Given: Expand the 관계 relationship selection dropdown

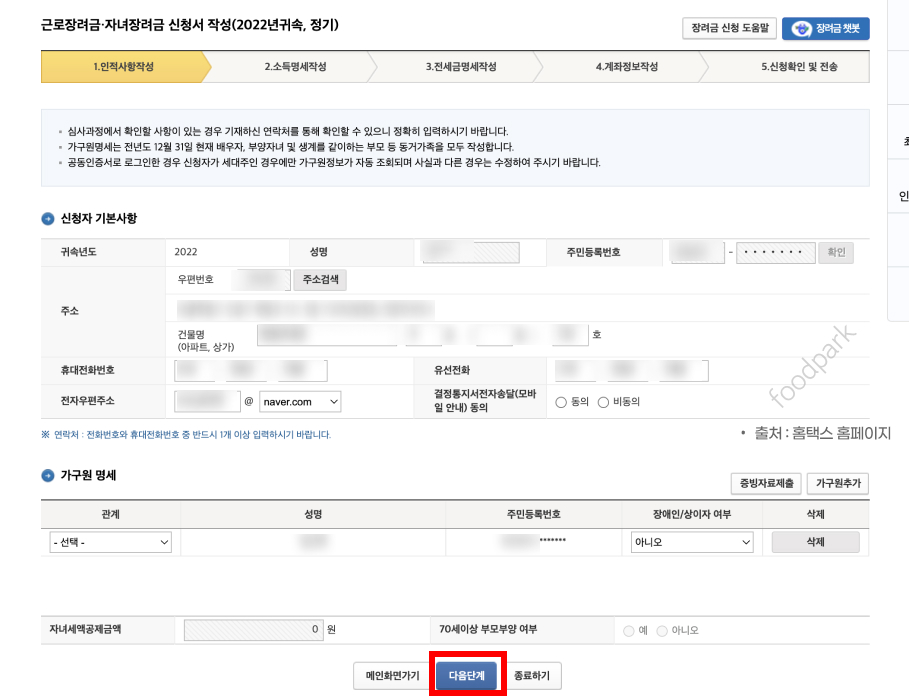Looking at the screenshot, I should [110, 542].
